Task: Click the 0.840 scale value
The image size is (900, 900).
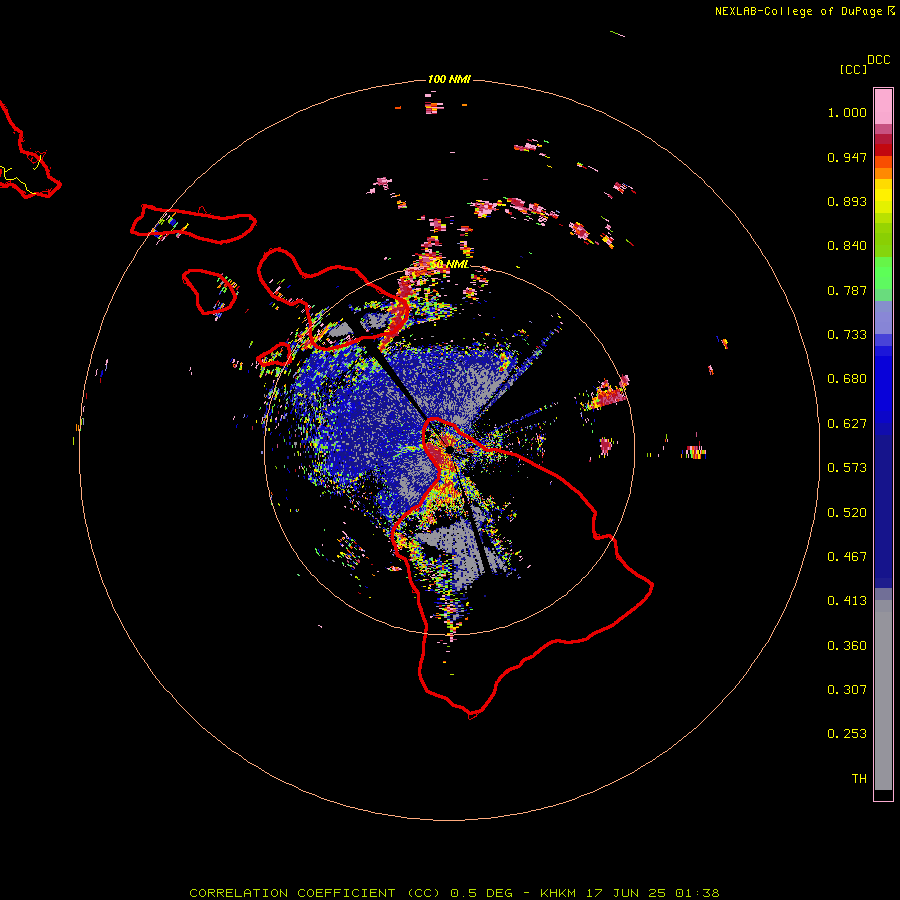Action: (x=847, y=246)
